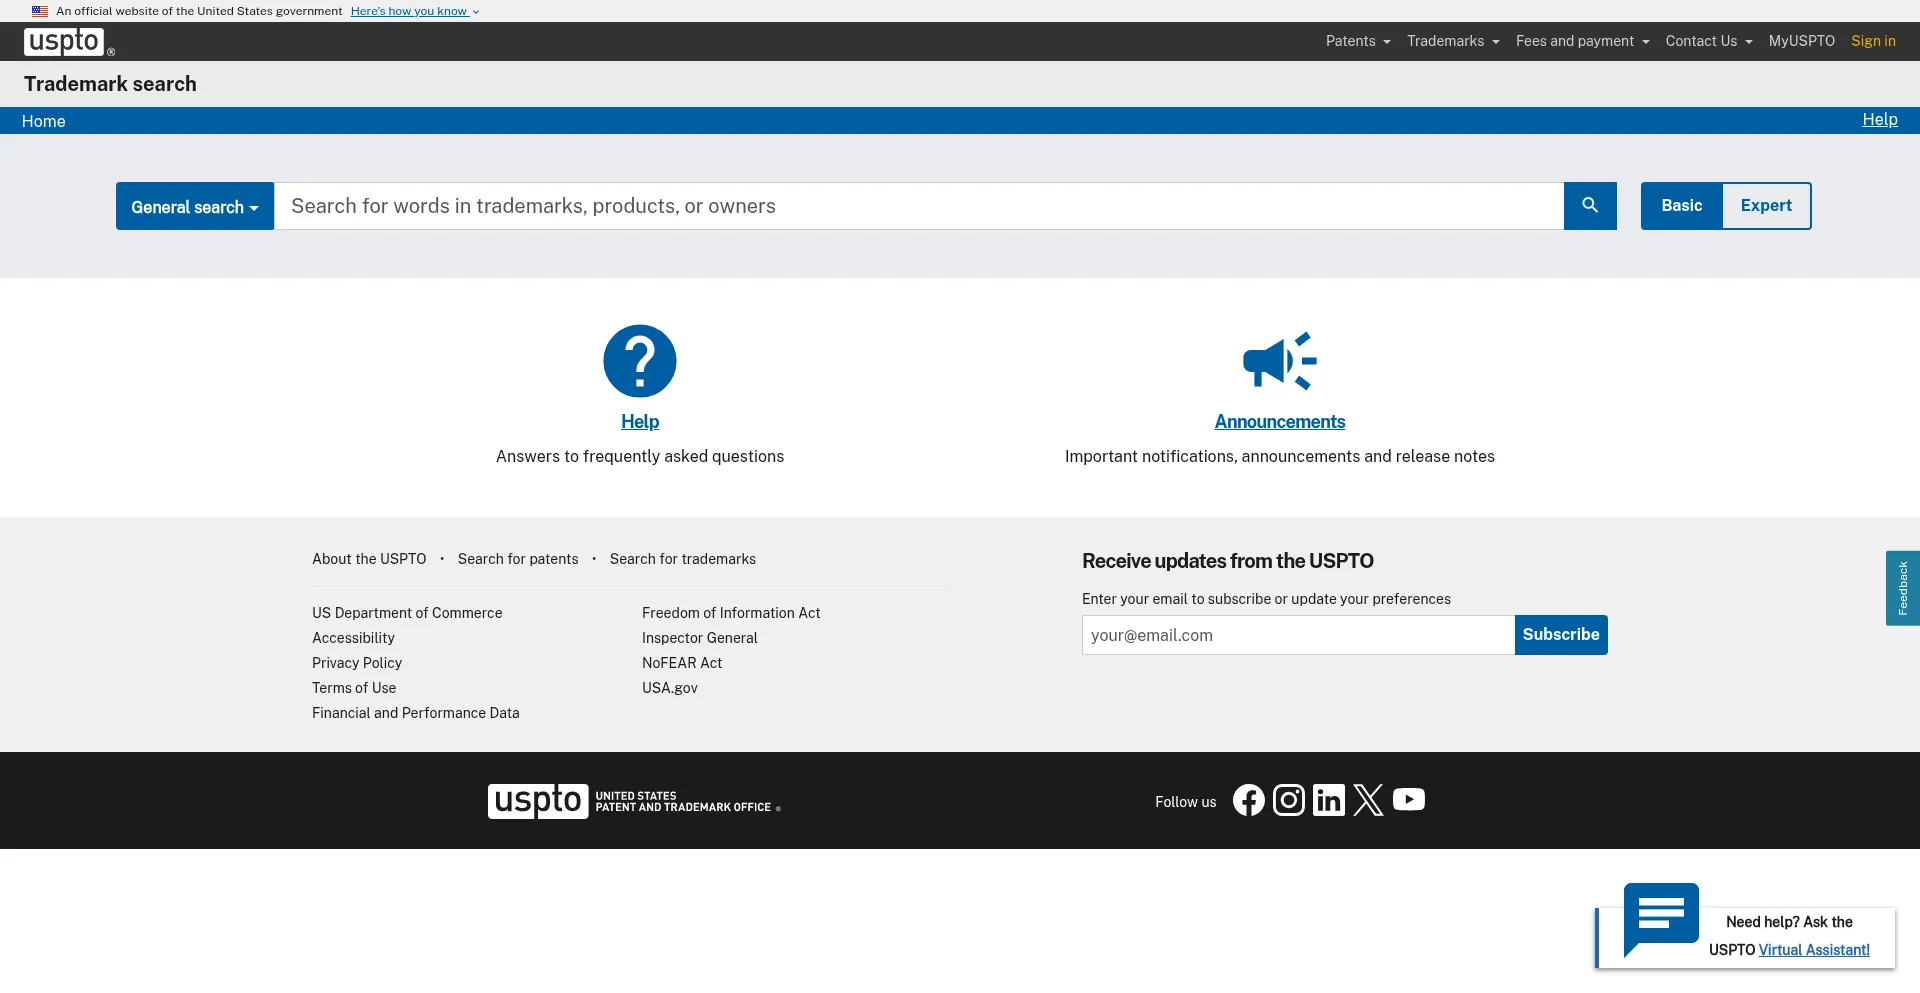Click the megaphone Announcements icon
The height and width of the screenshot is (993, 1920).
coord(1279,361)
